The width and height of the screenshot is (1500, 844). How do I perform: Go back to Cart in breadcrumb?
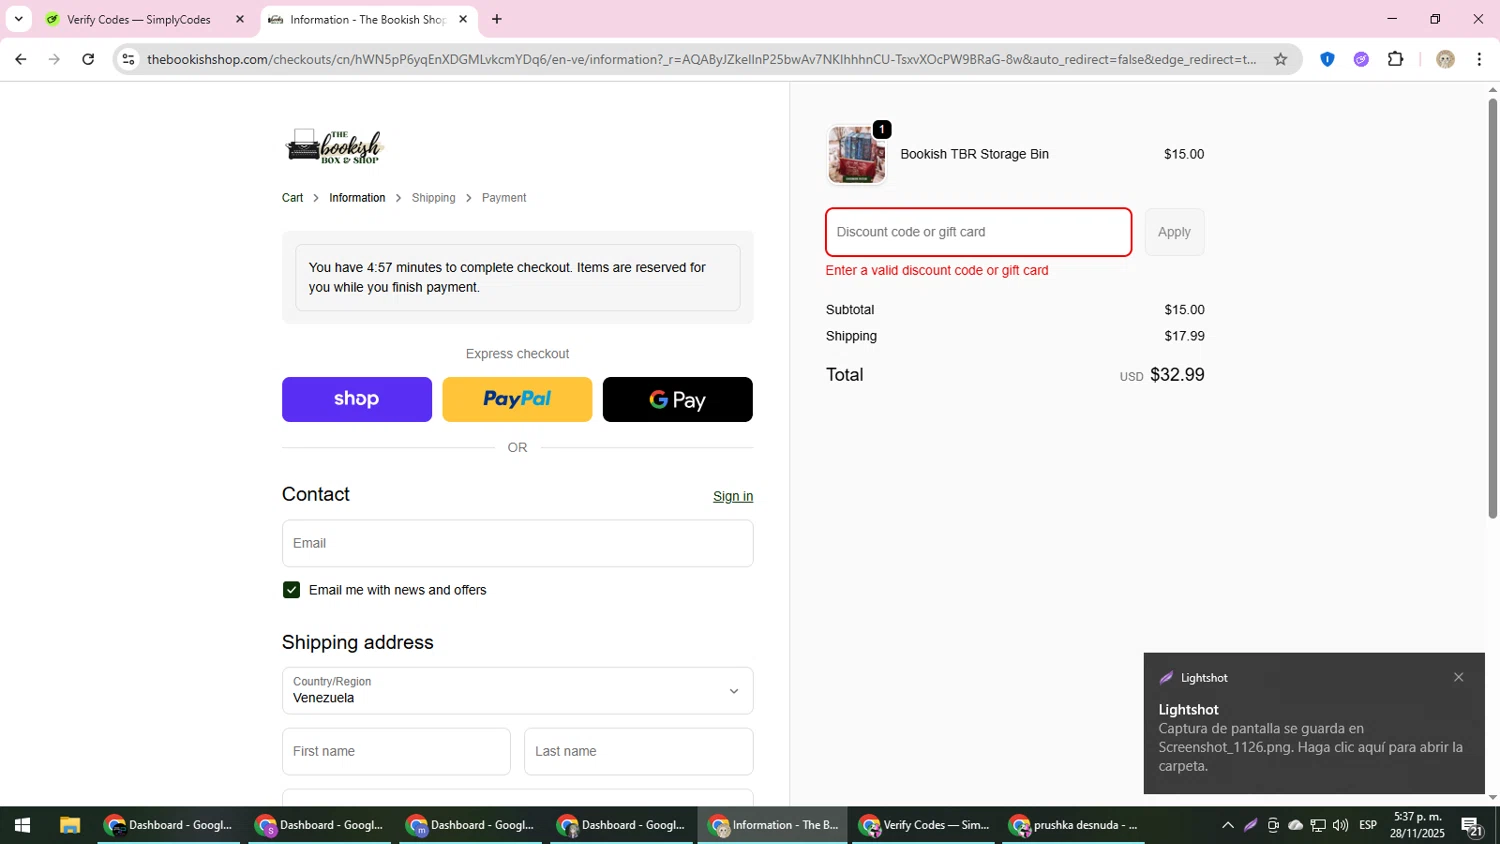pos(292,198)
